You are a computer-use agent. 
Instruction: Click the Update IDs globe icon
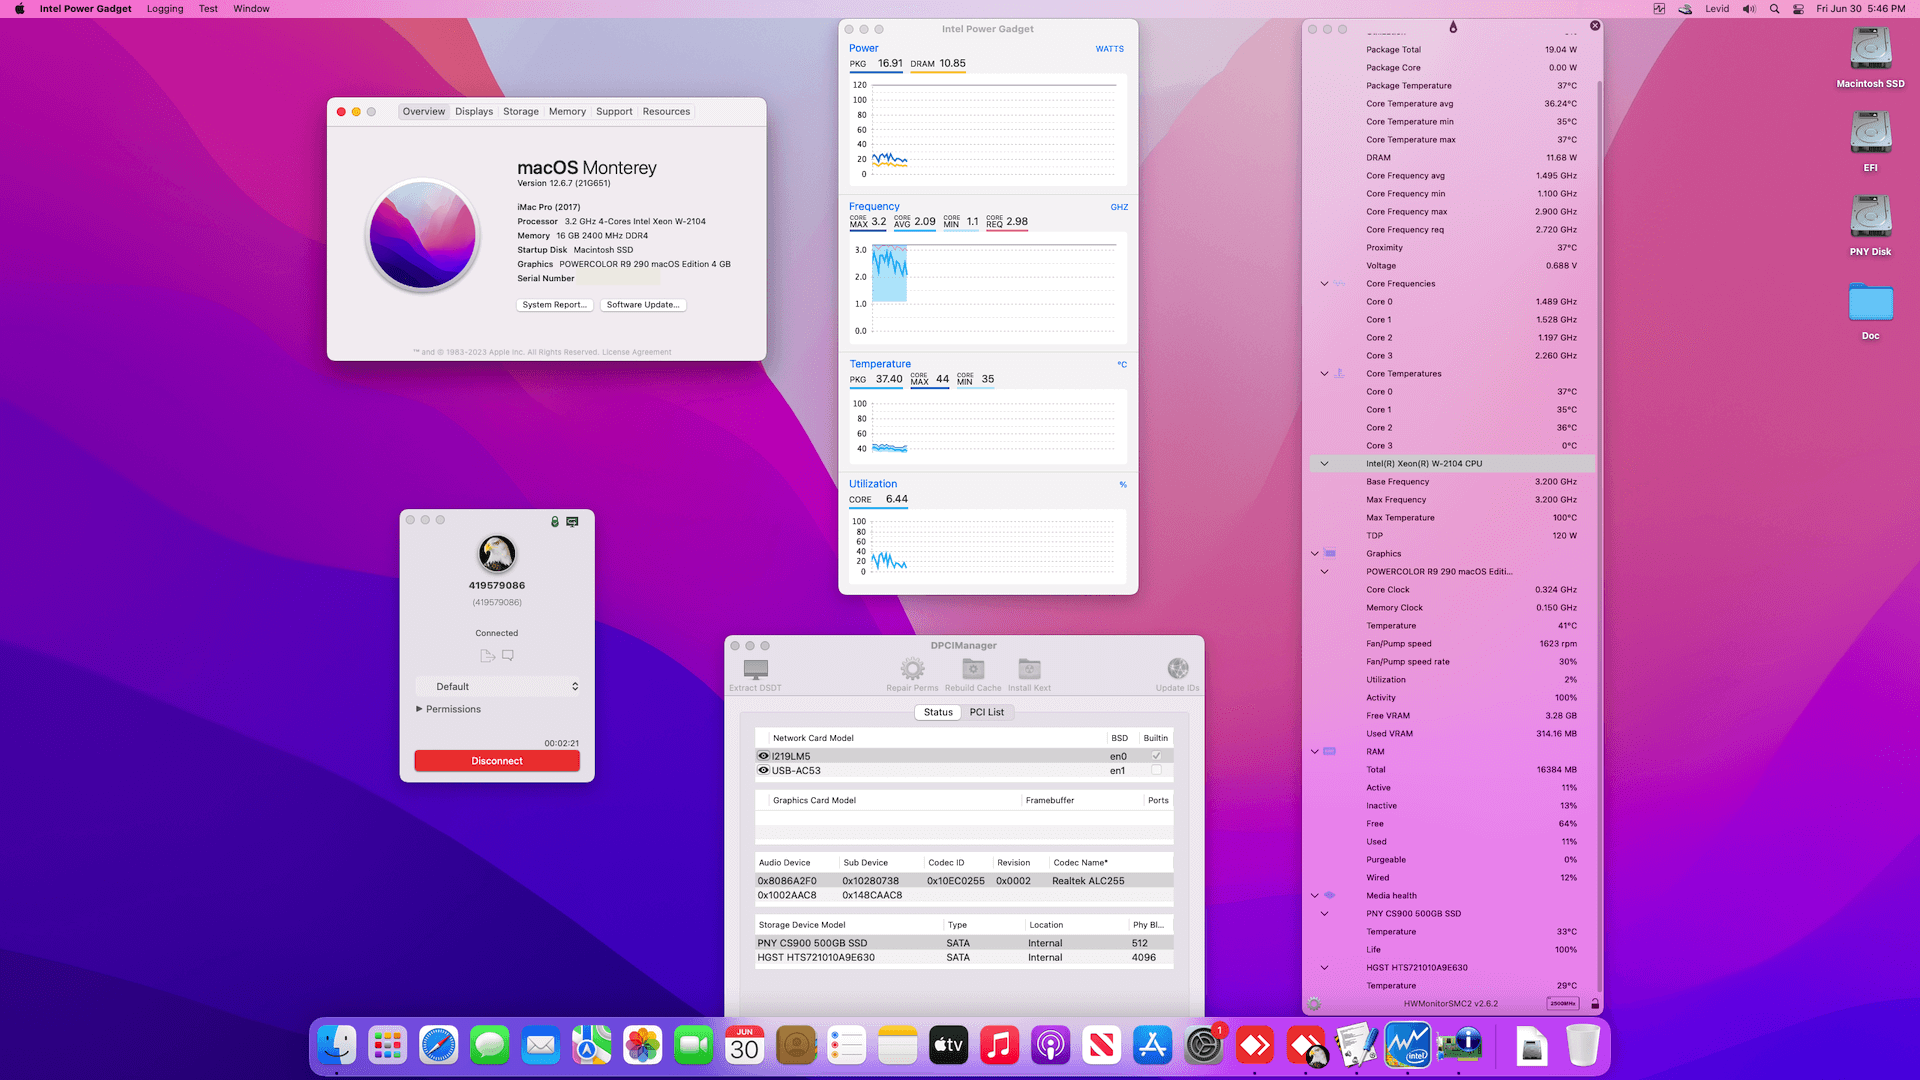coord(1177,669)
